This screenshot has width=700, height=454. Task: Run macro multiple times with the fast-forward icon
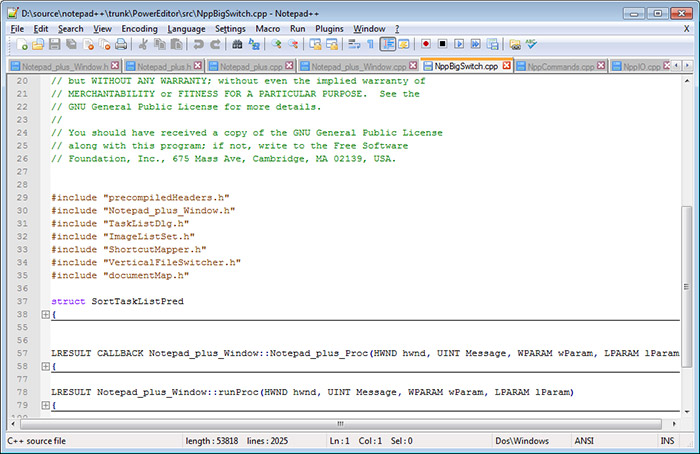pos(476,44)
